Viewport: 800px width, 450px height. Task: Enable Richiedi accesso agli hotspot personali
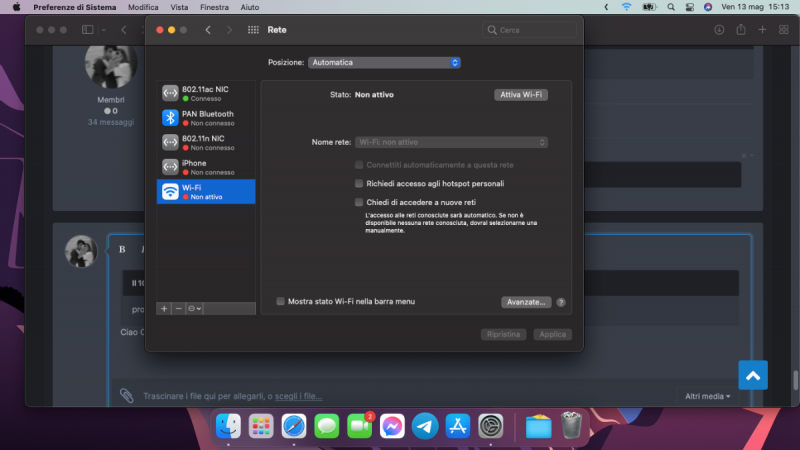click(360, 184)
